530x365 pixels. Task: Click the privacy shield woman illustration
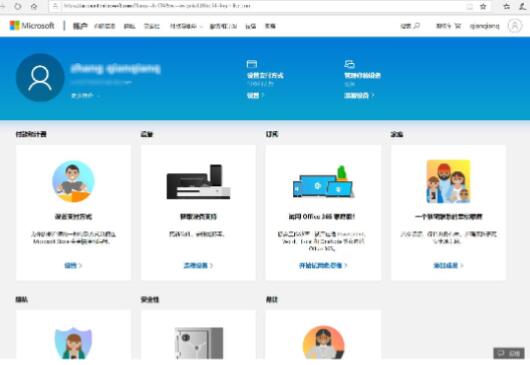(x=73, y=343)
